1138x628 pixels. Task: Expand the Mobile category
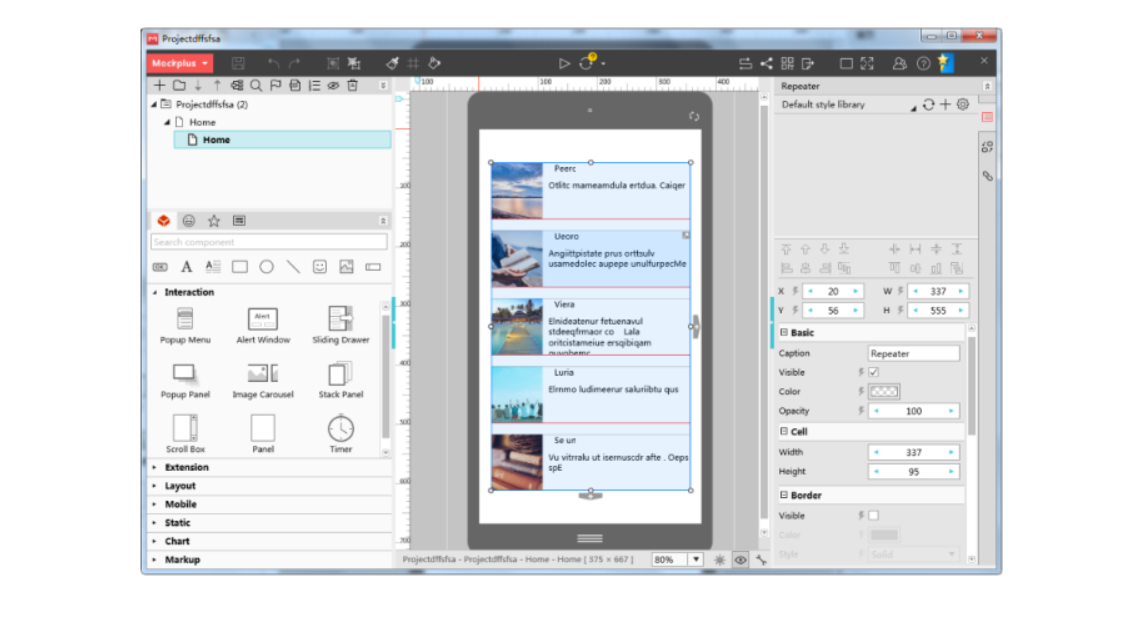click(x=155, y=505)
